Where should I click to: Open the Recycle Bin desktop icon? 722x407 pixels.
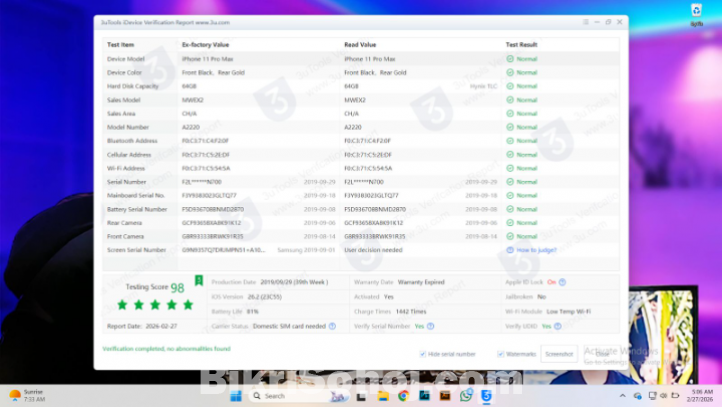(696, 12)
